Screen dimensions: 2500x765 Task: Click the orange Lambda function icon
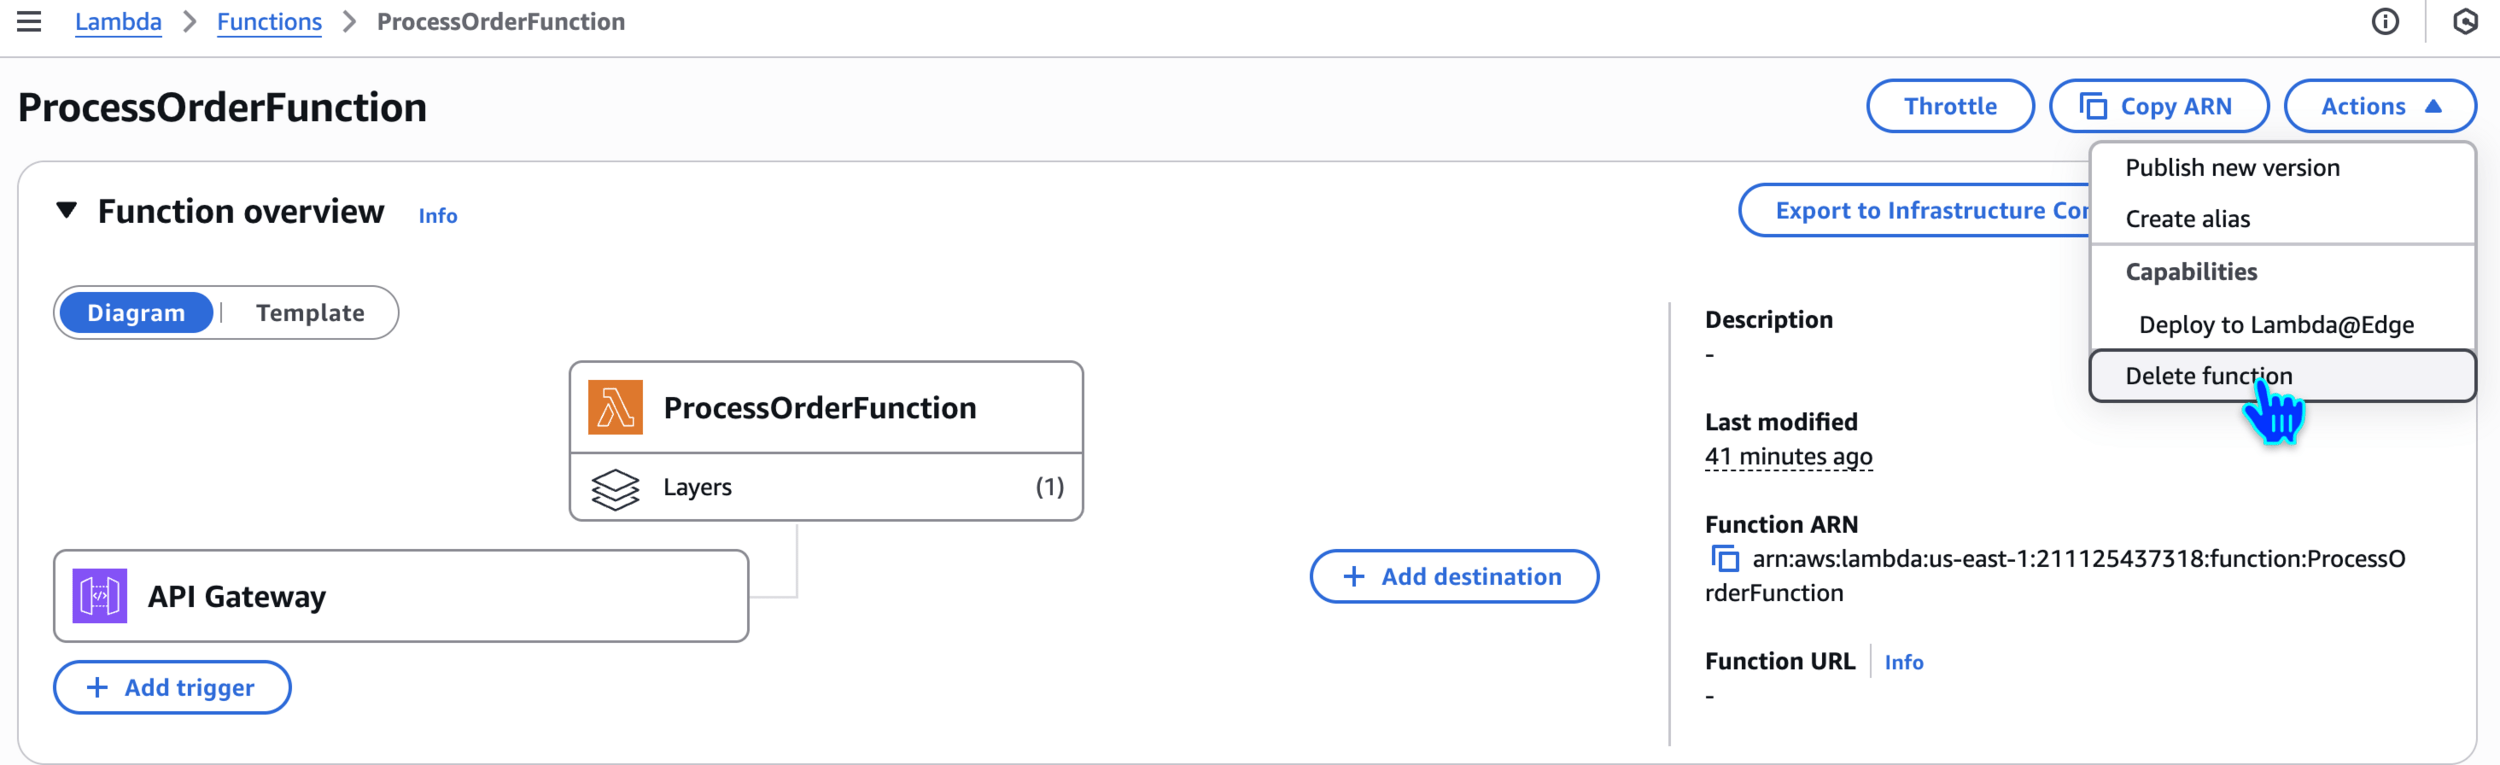point(615,408)
